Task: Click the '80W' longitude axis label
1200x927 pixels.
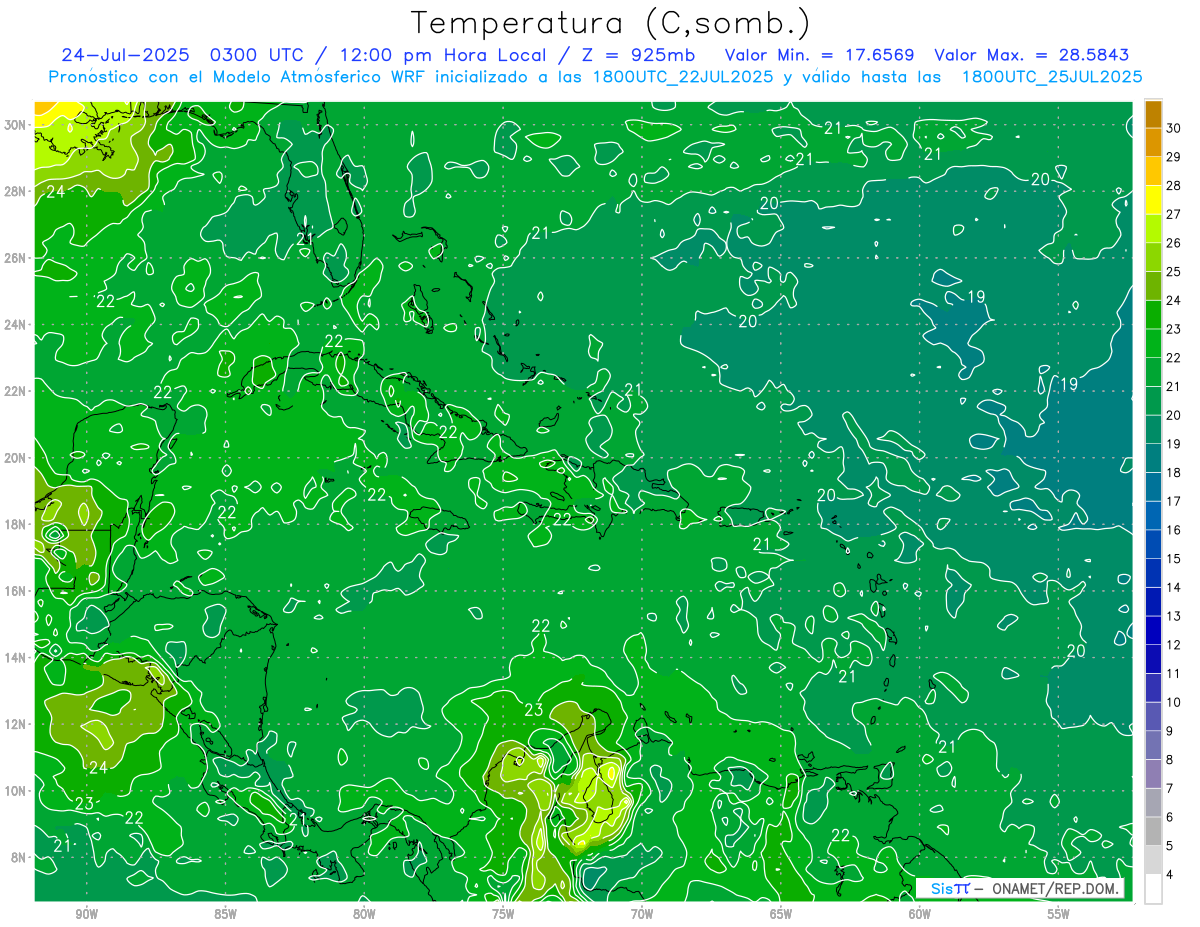Action: pyautogui.click(x=364, y=914)
